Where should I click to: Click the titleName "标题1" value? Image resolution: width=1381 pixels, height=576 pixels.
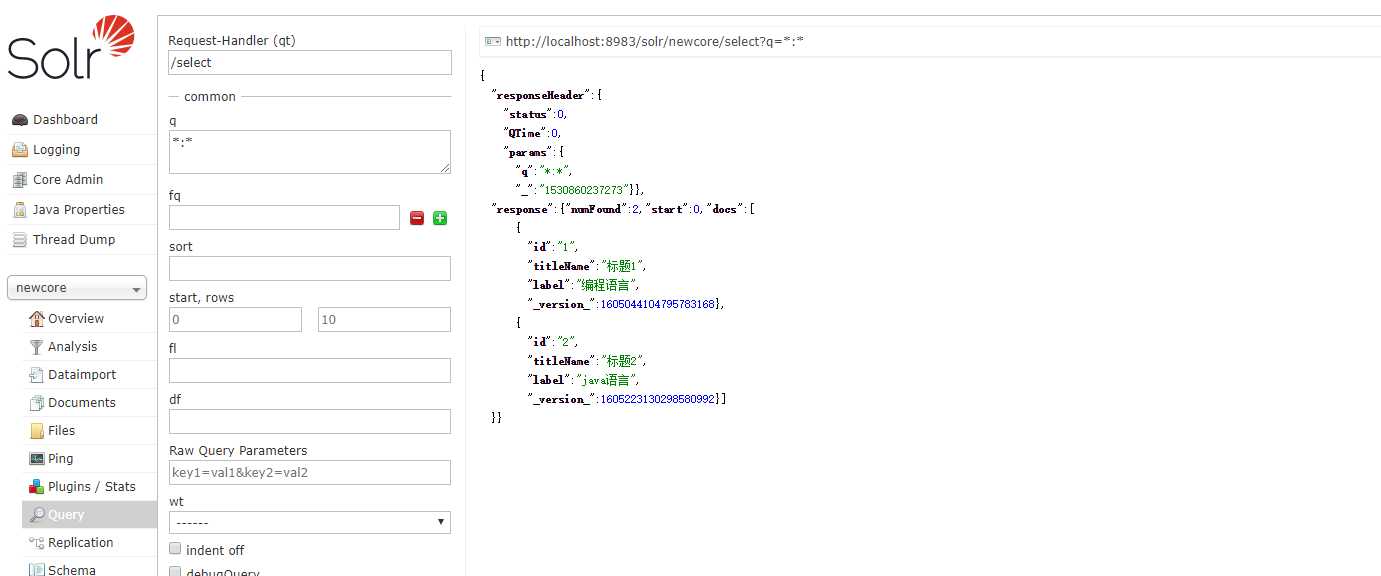click(623, 266)
